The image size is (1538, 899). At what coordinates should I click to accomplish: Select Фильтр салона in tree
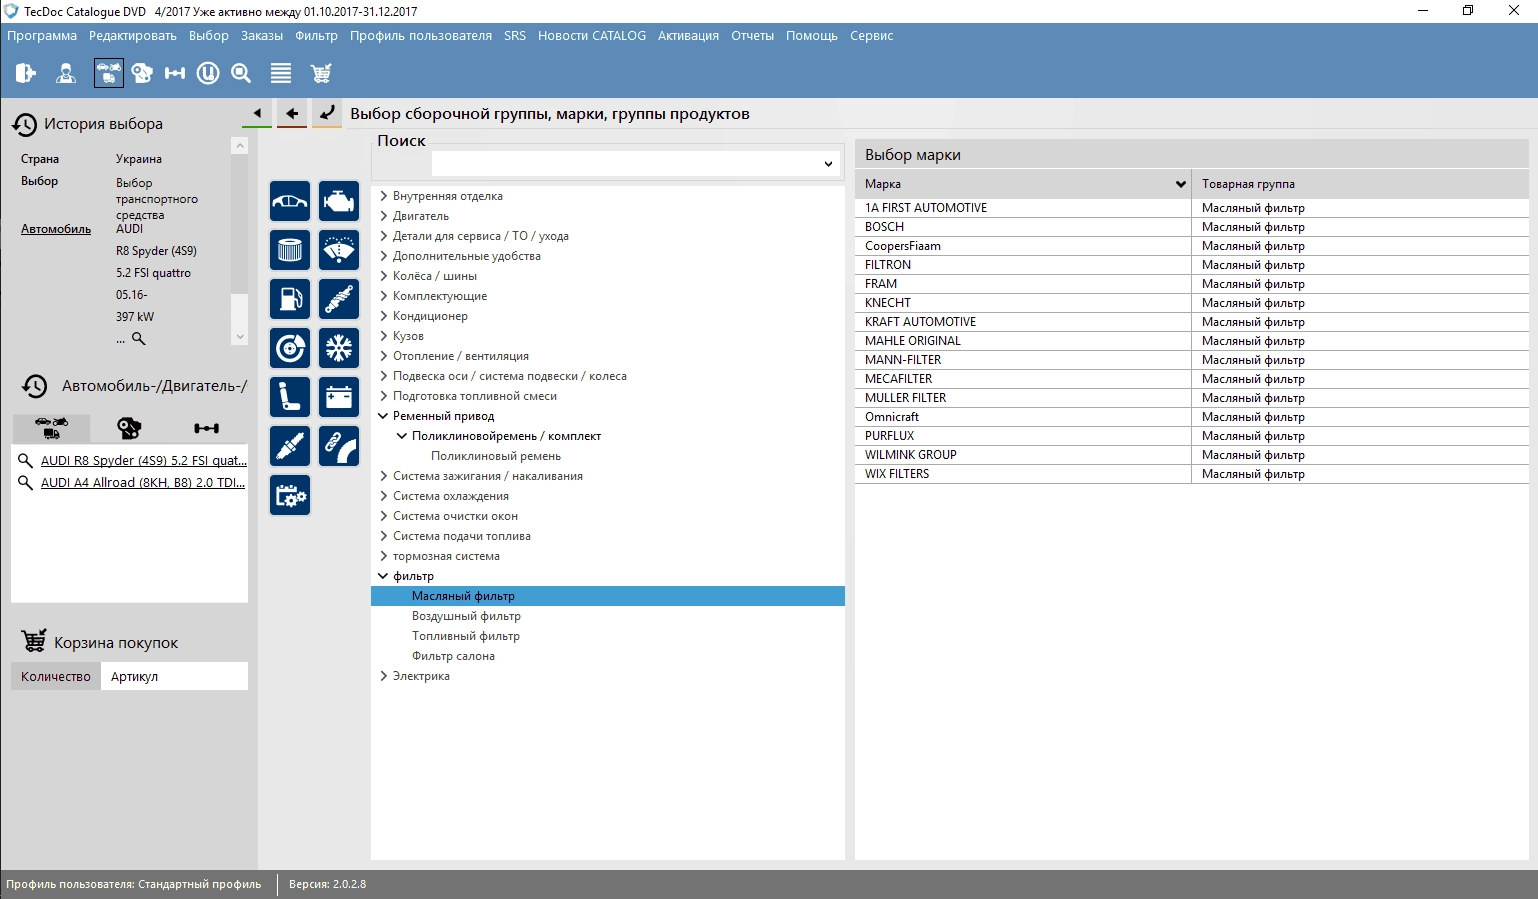point(453,656)
